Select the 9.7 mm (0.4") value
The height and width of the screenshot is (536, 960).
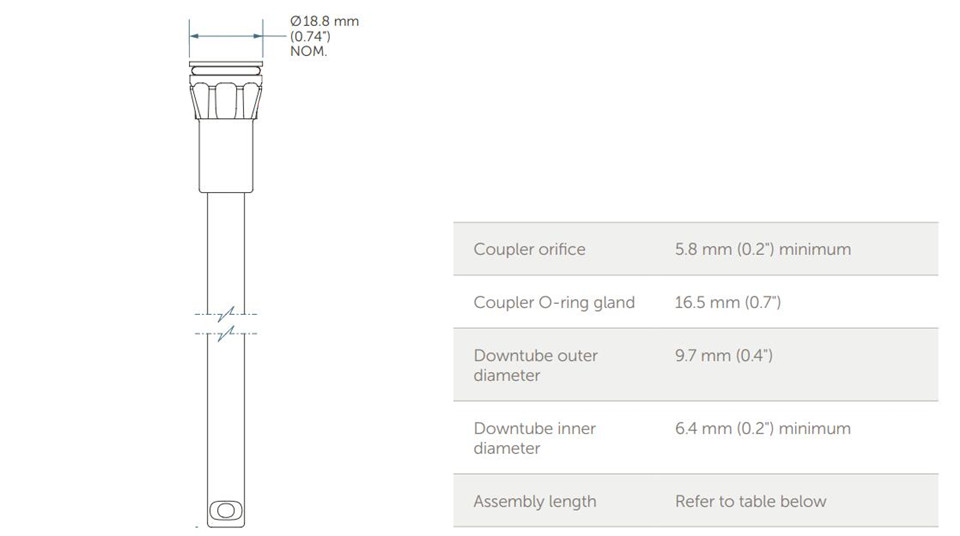724,355
